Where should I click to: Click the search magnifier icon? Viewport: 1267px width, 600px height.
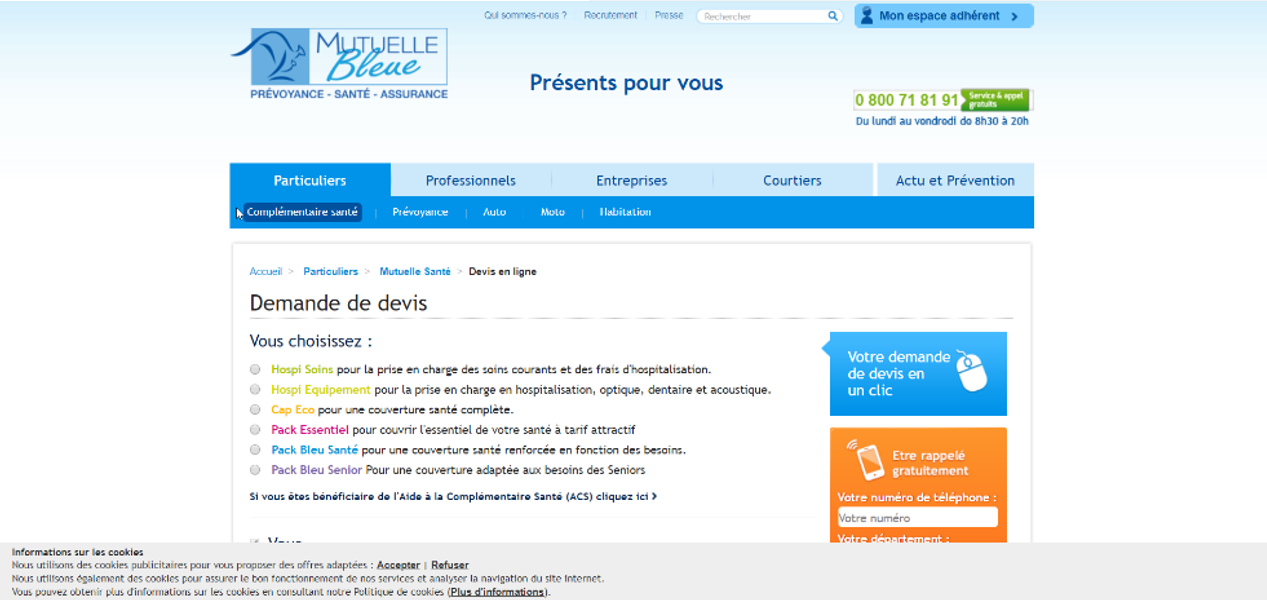pos(832,16)
